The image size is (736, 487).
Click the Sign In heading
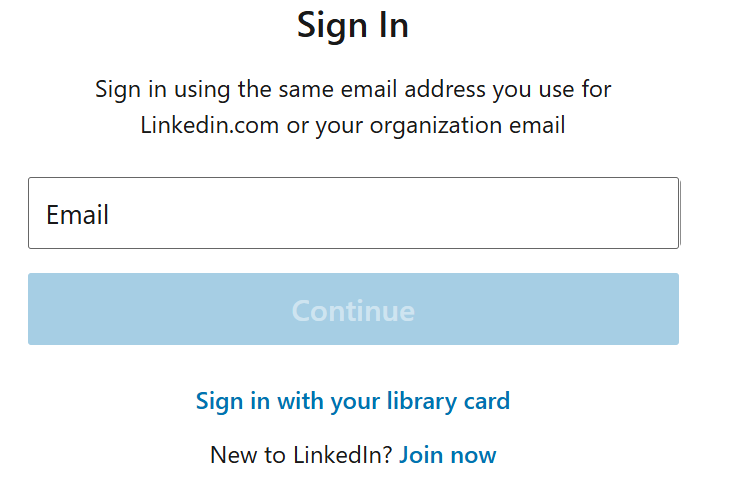click(x=353, y=26)
